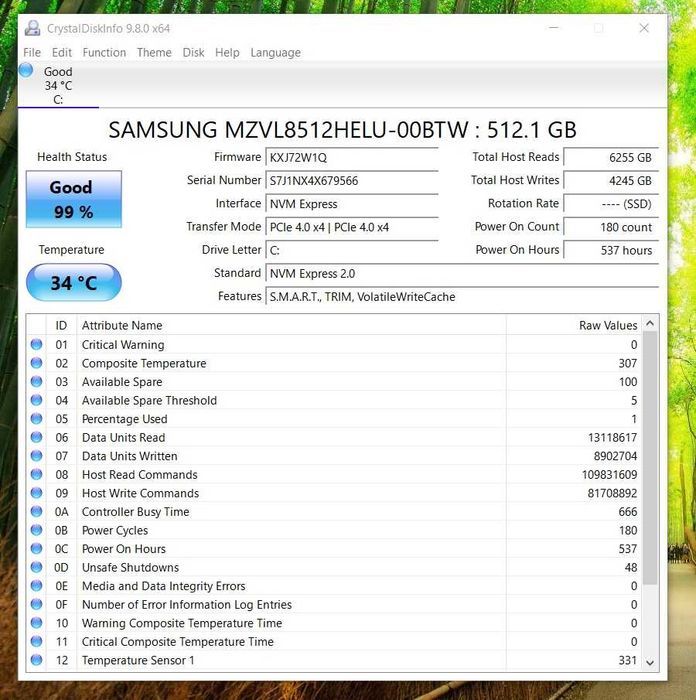Click the 34 °C temperature button
This screenshot has height=700, width=696.
(x=74, y=283)
